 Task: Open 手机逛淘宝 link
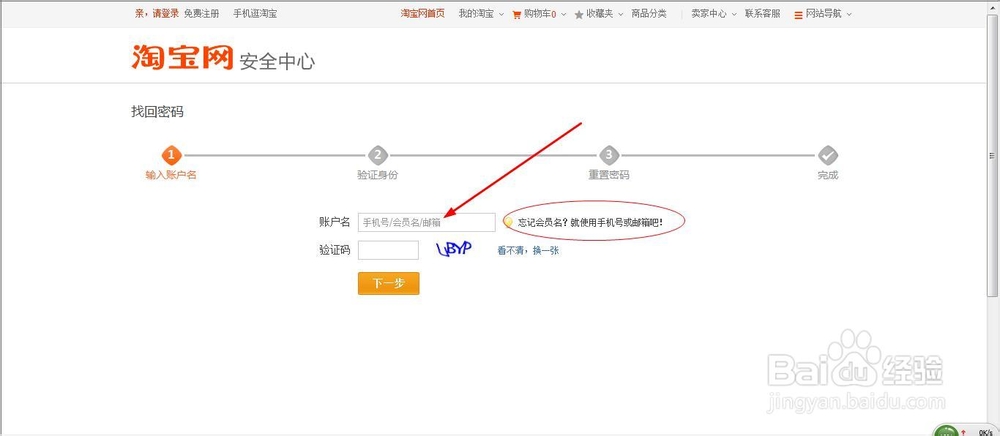click(255, 13)
